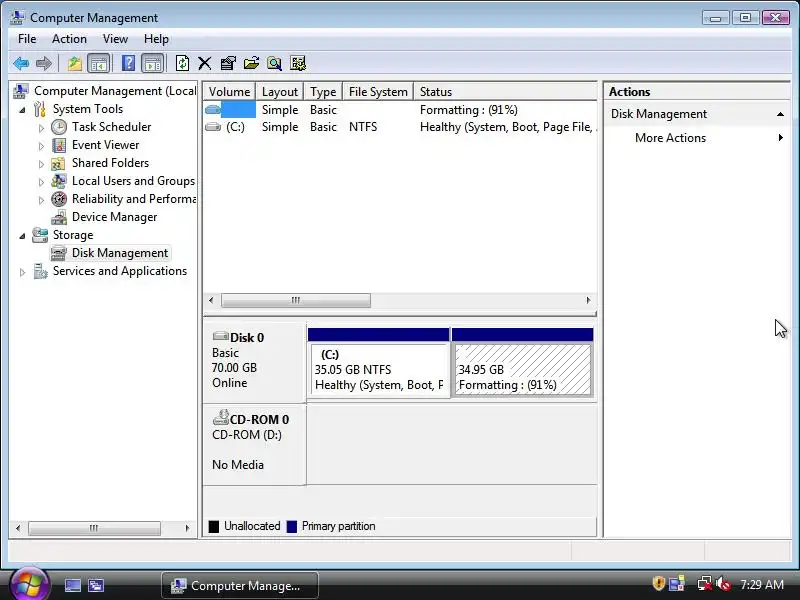Image resolution: width=800 pixels, height=600 pixels.
Task: Select Computer Management (Local) root node
Action: coord(115,91)
